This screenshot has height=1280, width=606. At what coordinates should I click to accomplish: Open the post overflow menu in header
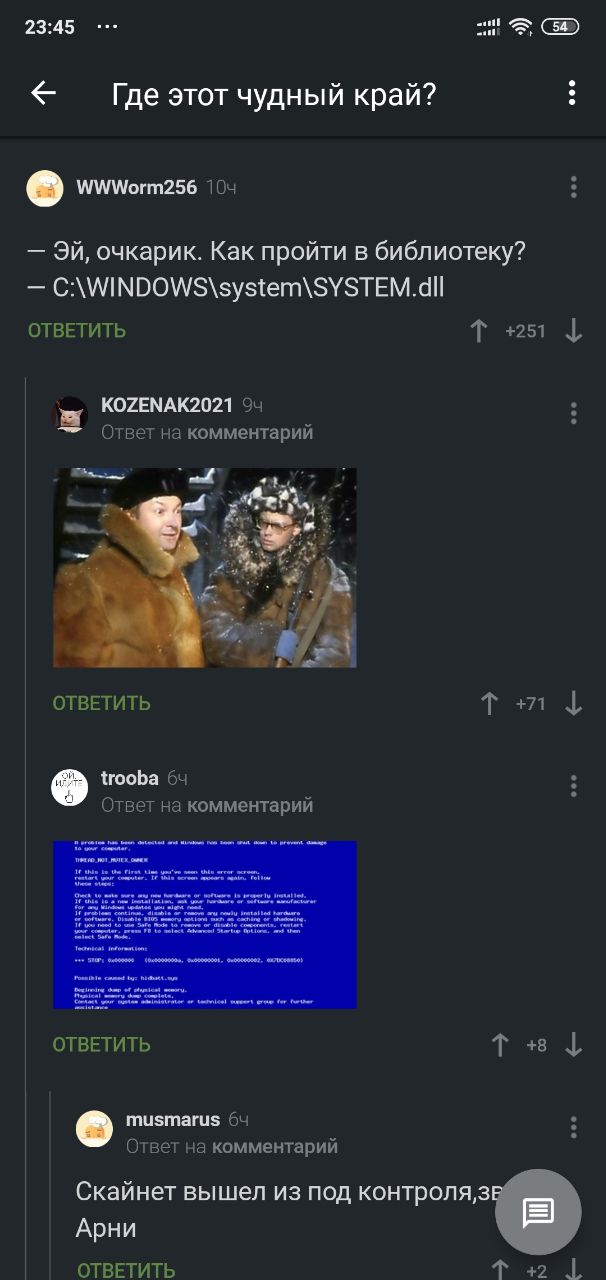click(x=572, y=94)
